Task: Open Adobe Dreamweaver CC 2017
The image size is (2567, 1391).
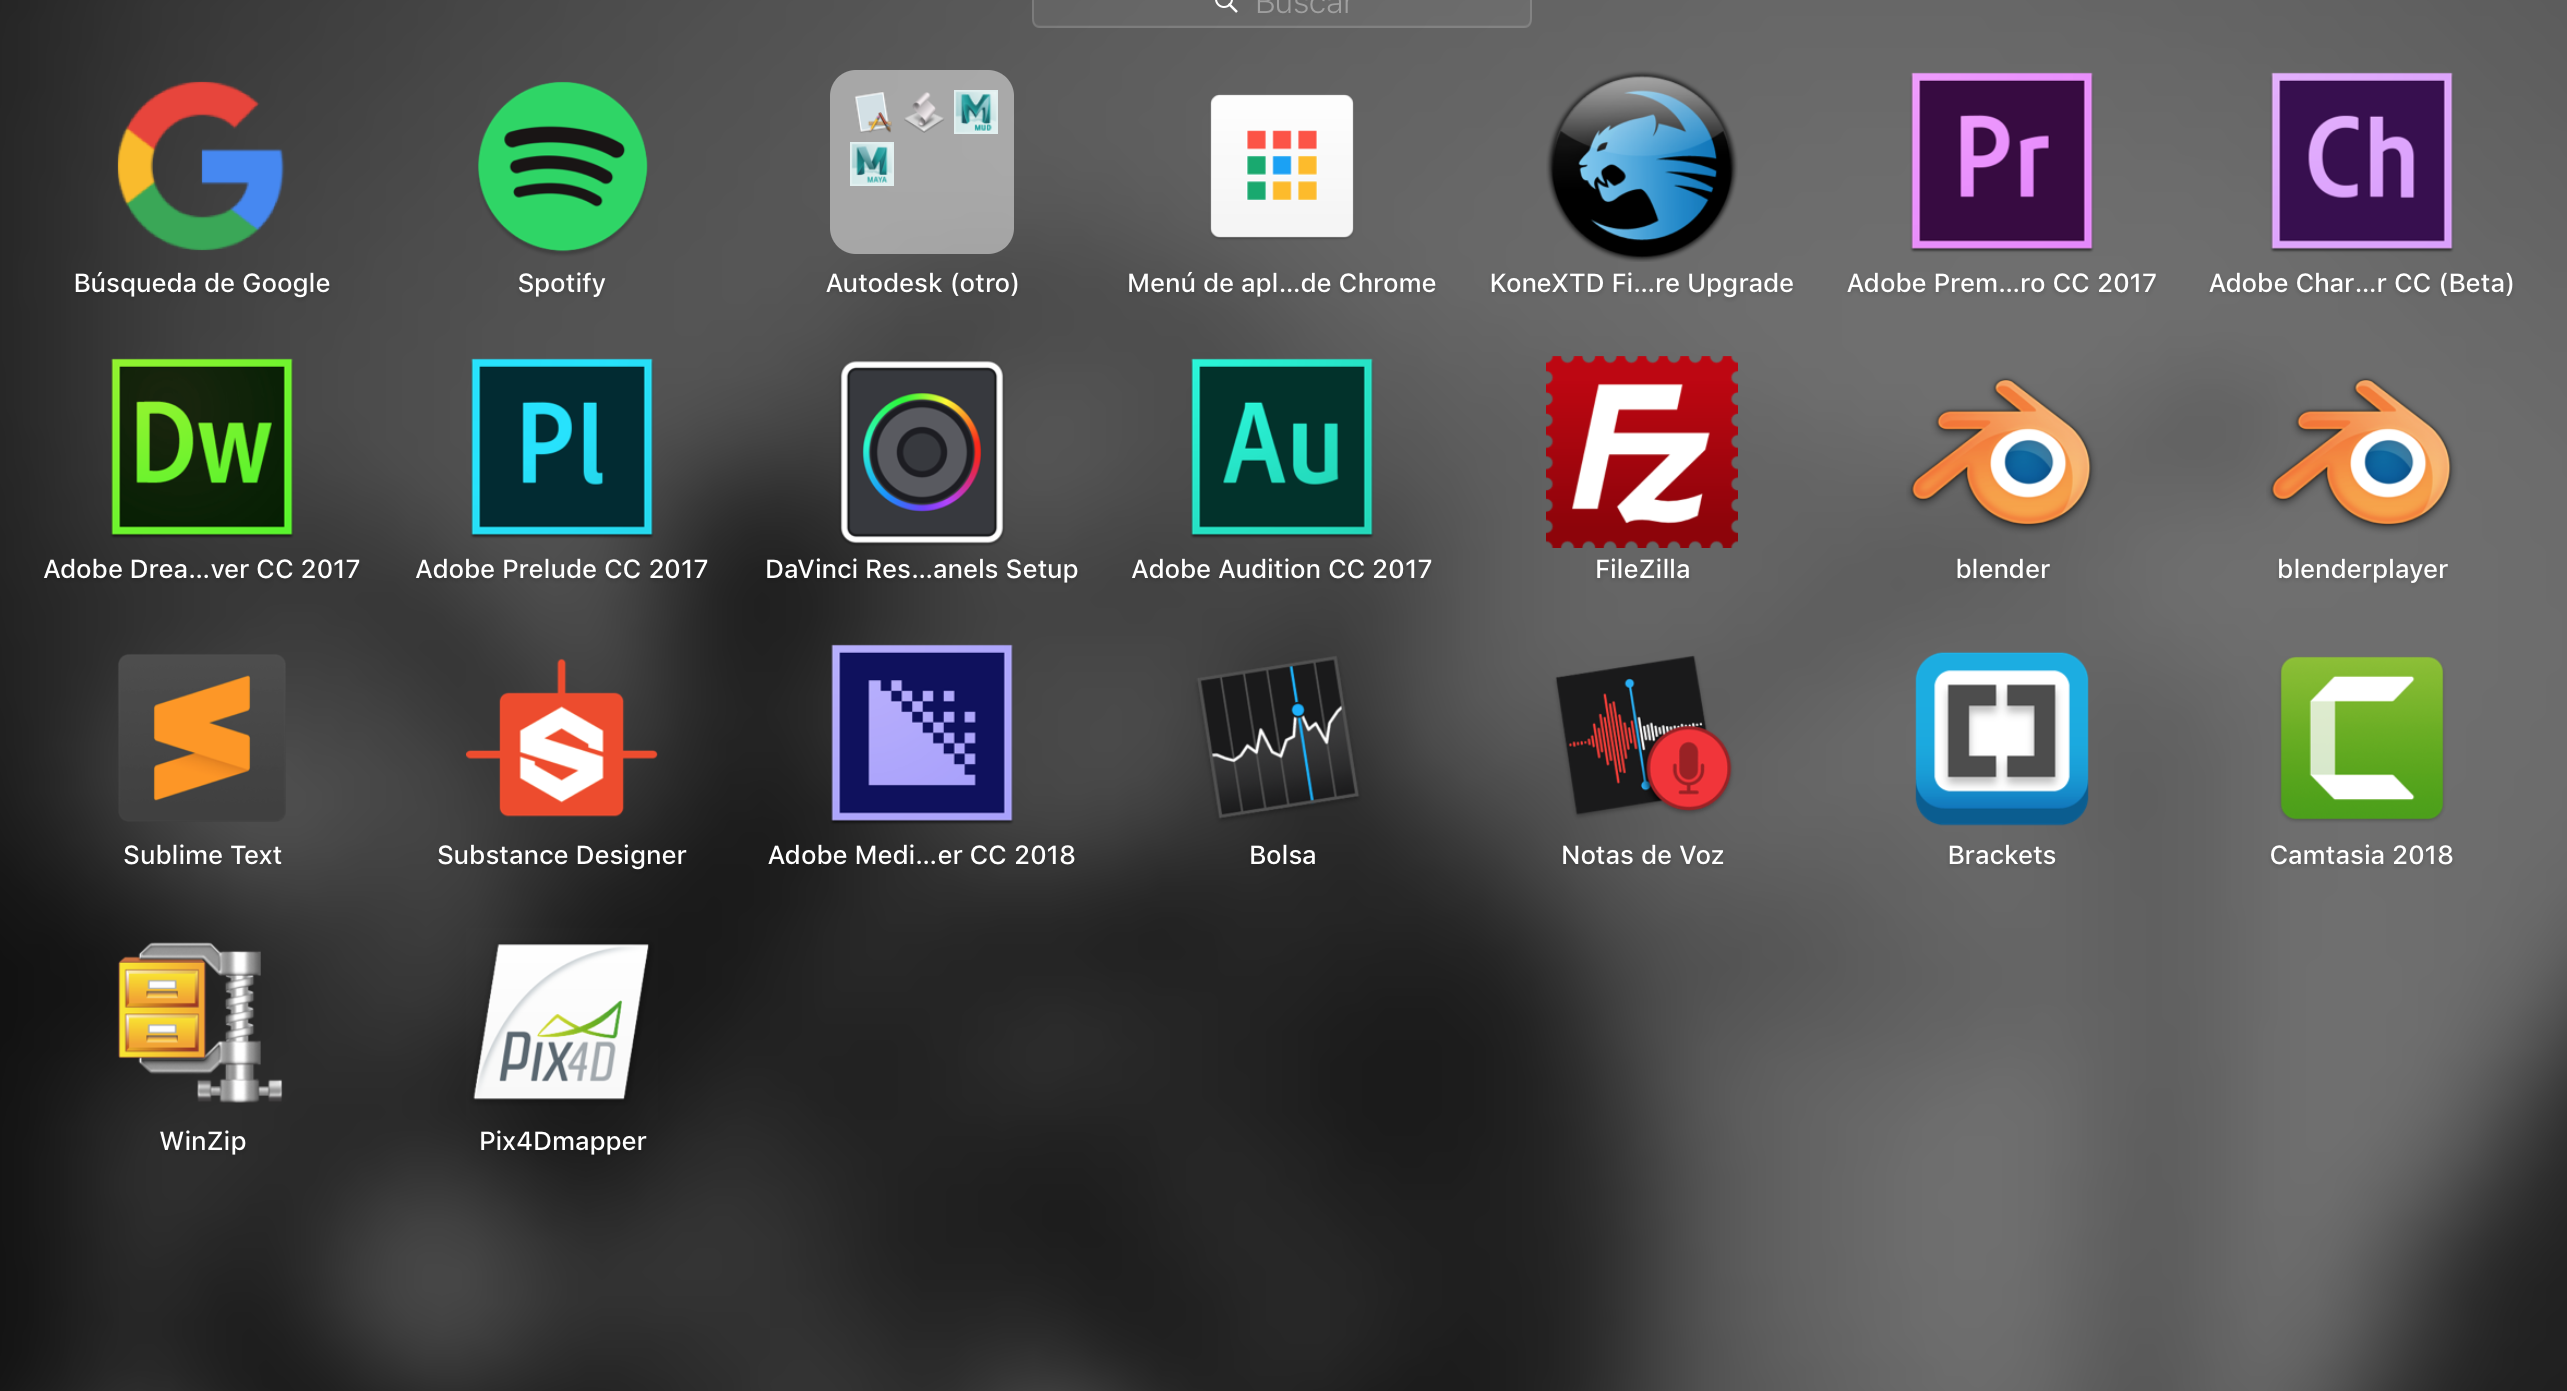Action: pos(201,447)
